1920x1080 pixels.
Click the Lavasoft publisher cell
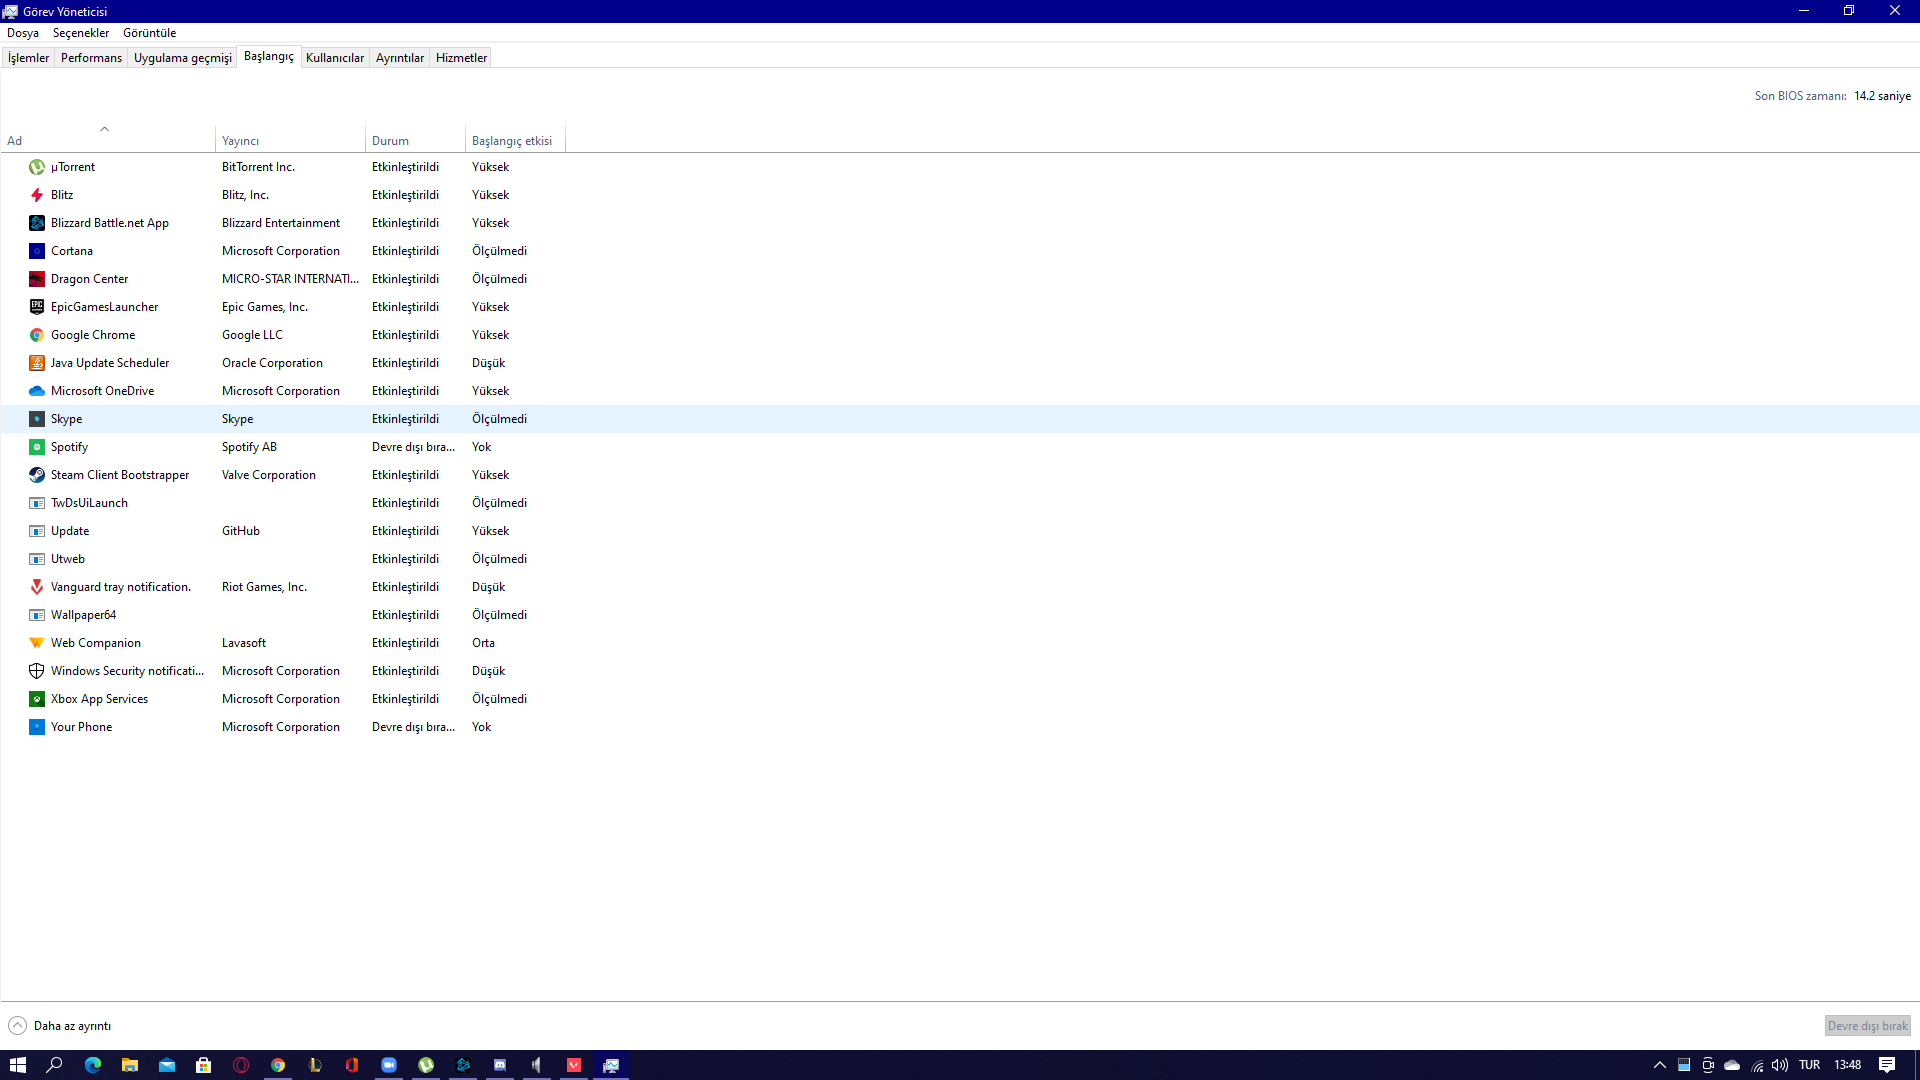click(x=244, y=643)
